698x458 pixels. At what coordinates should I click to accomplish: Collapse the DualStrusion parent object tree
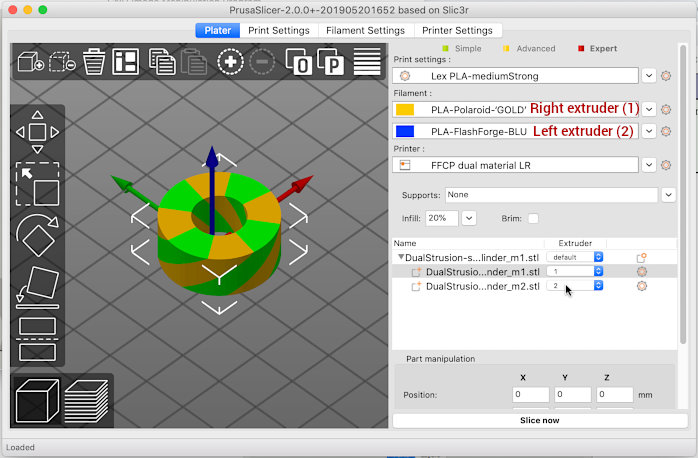tap(401, 257)
